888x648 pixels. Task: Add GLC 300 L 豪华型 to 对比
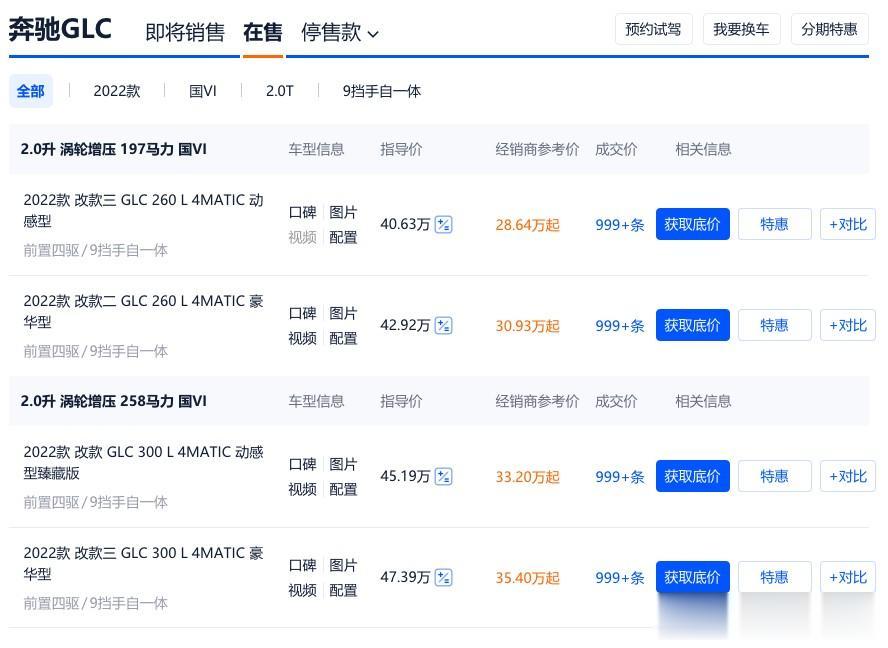click(x=848, y=577)
